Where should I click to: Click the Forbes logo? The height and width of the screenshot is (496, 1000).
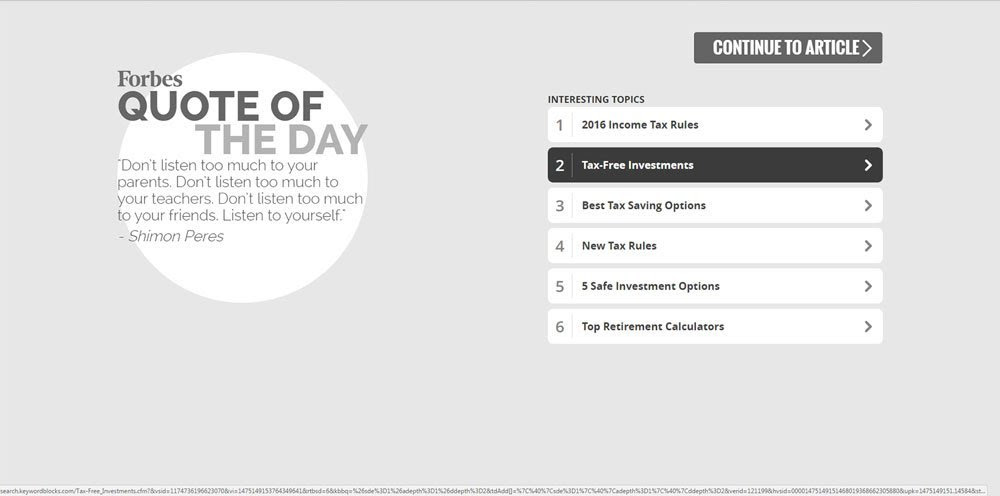point(150,79)
